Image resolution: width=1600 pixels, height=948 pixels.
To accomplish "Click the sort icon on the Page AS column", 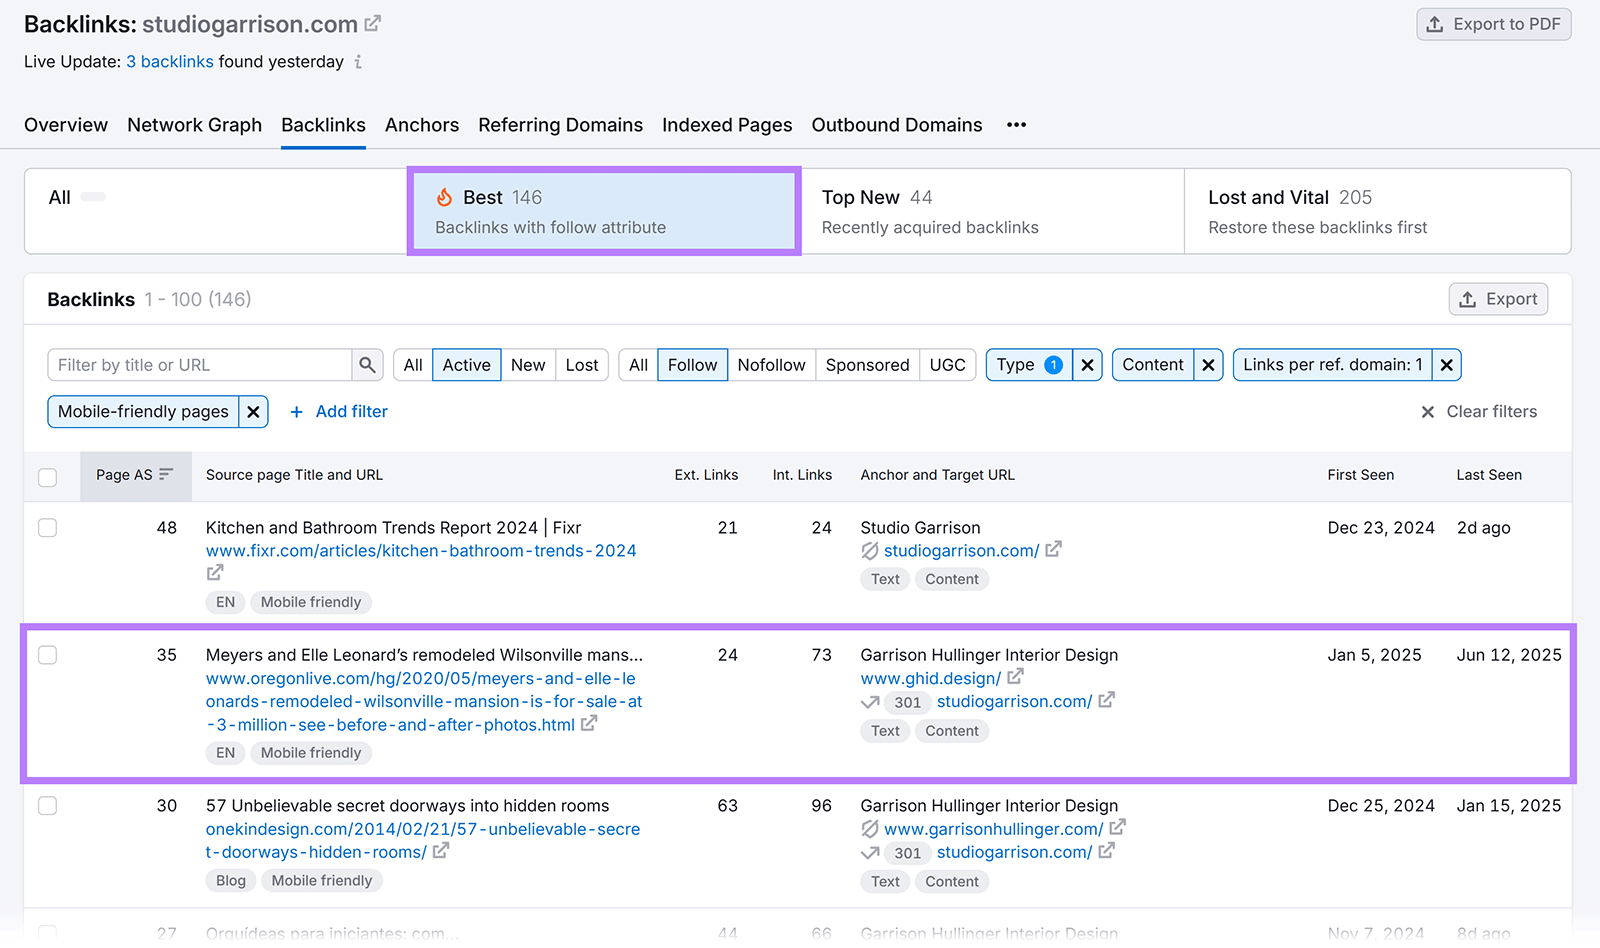I will (x=168, y=475).
